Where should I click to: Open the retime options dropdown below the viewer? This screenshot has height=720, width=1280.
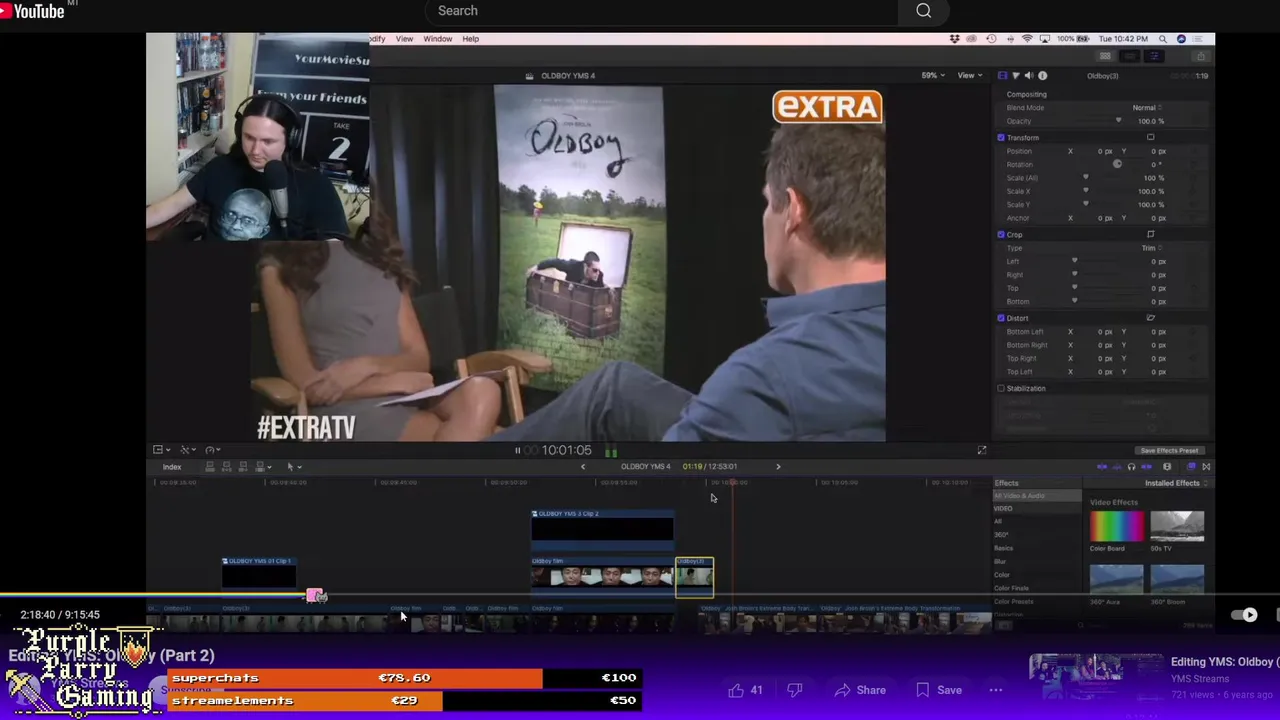(212, 450)
